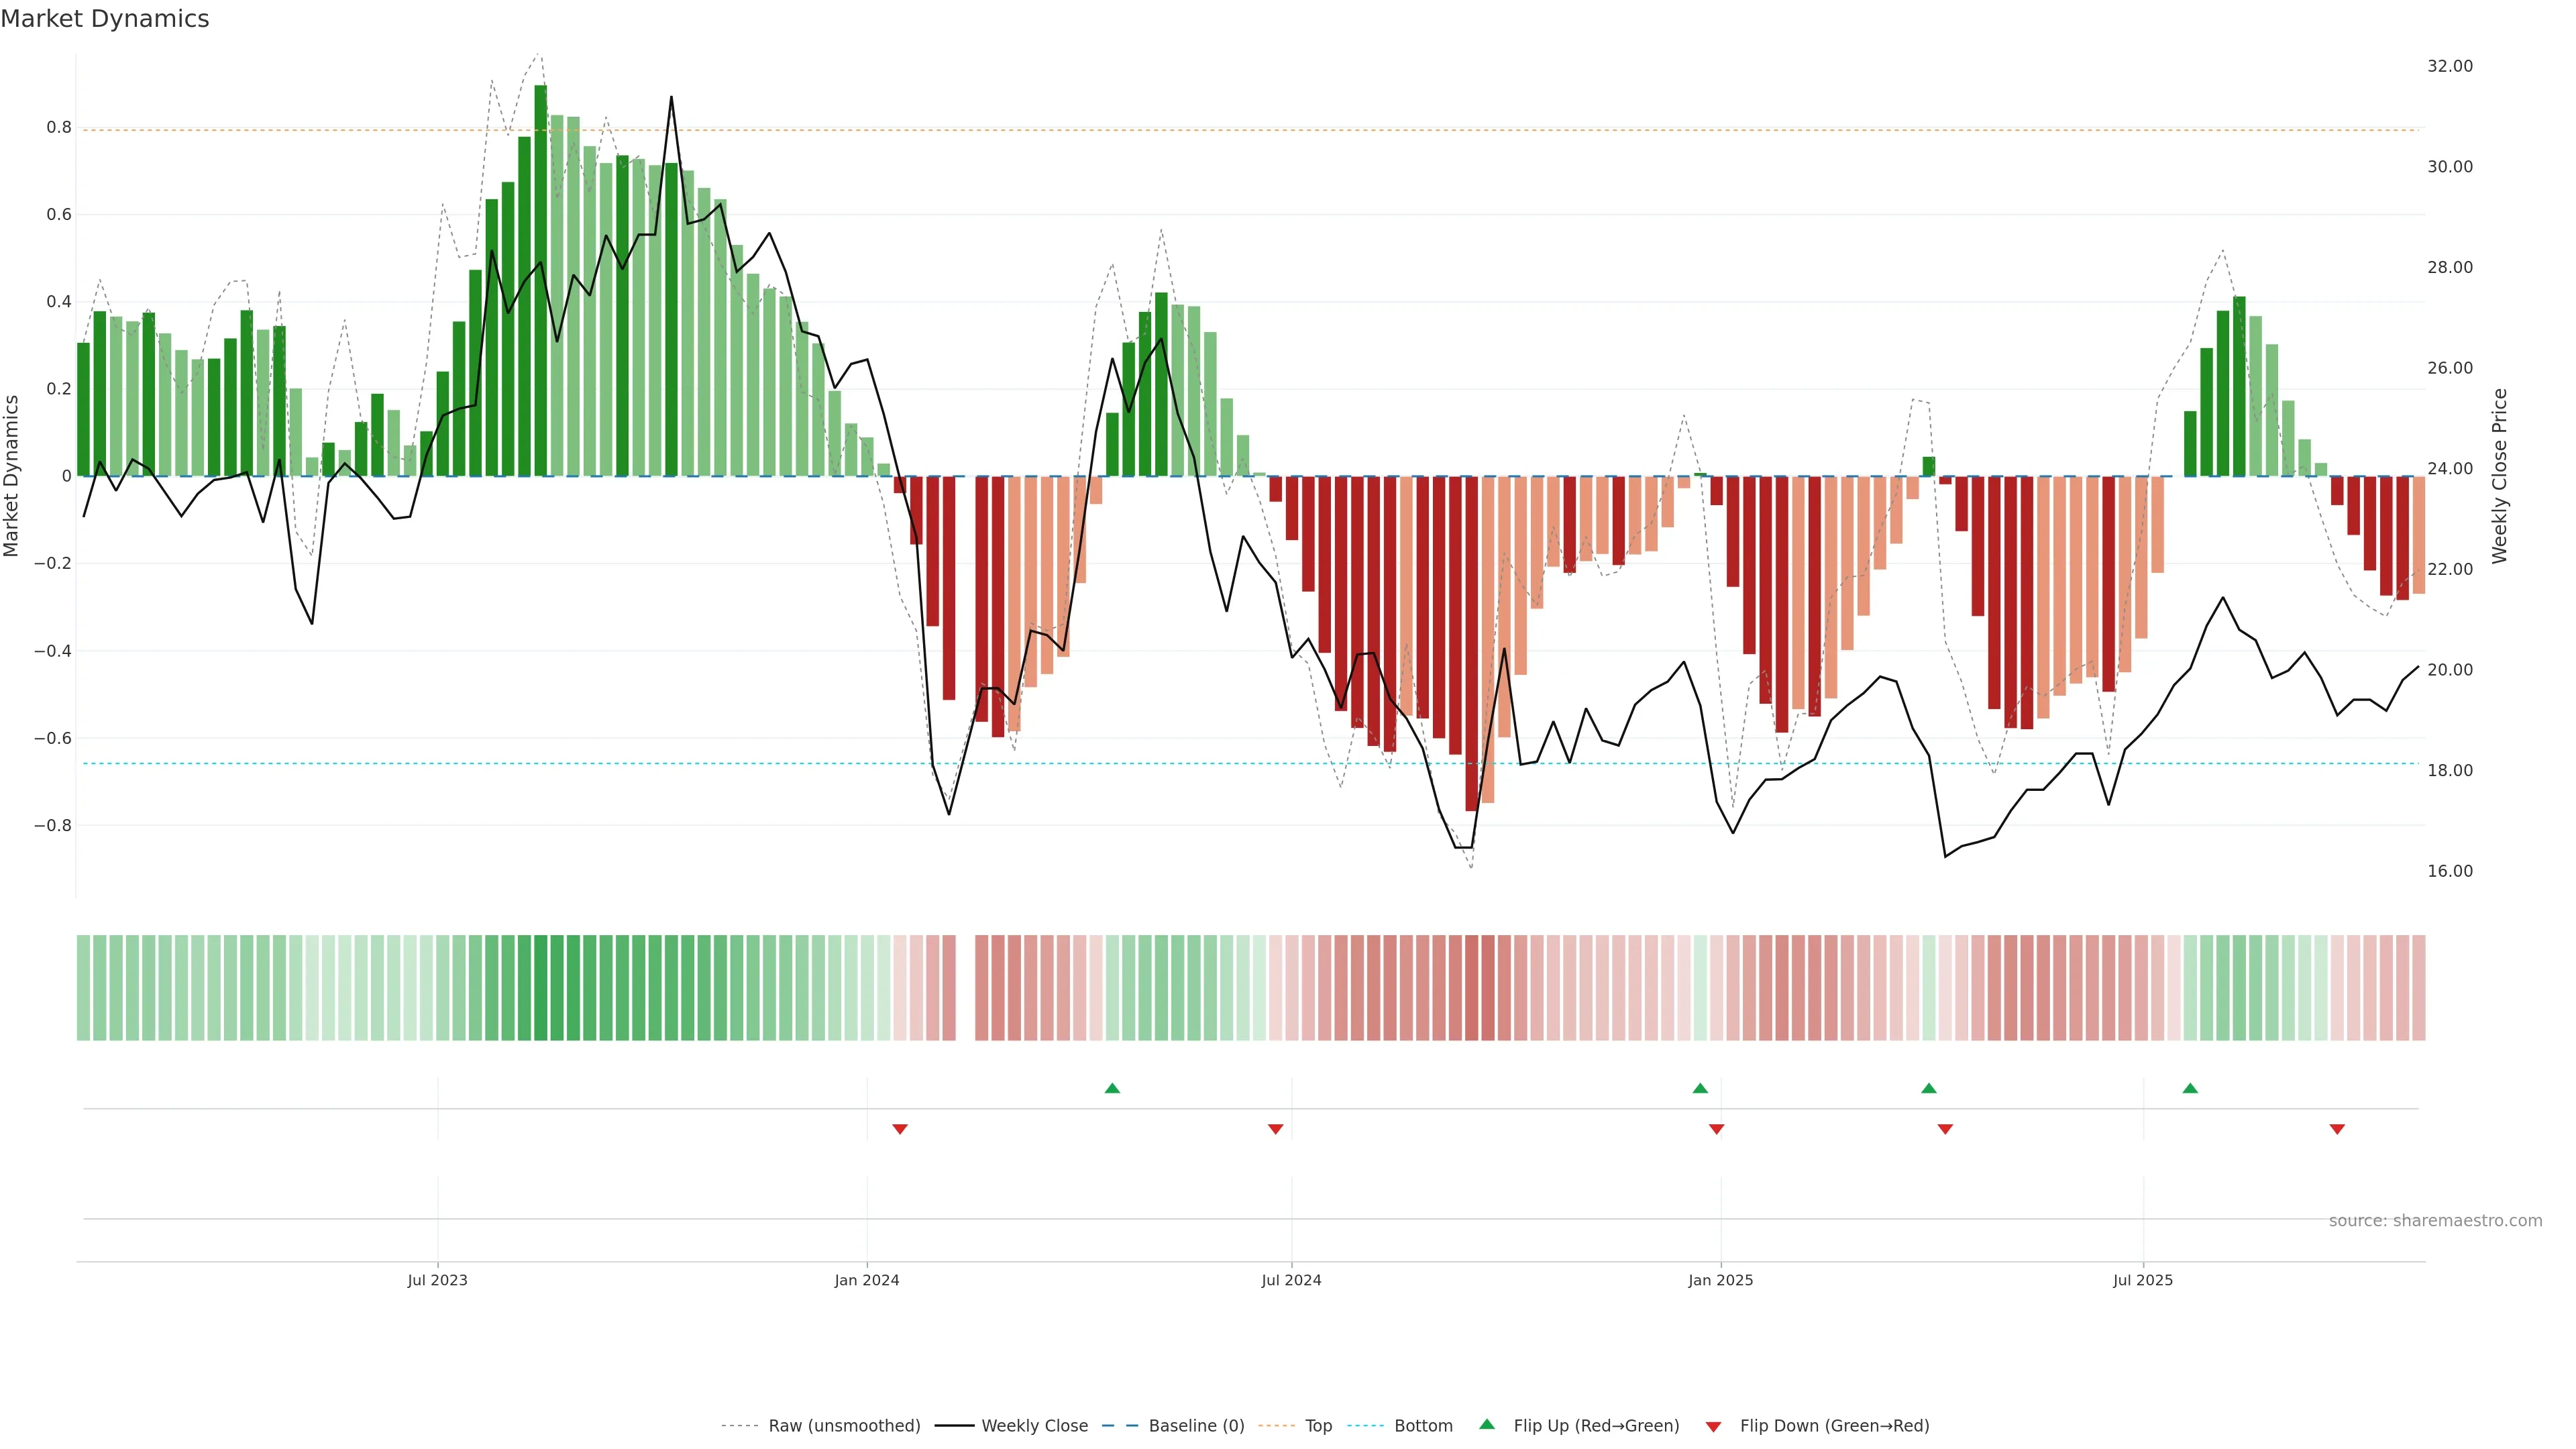Click the red flip-down marker just after Jan 2024
Image resolution: width=2576 pixels, height=1449 pixels.
[900, 1129]
